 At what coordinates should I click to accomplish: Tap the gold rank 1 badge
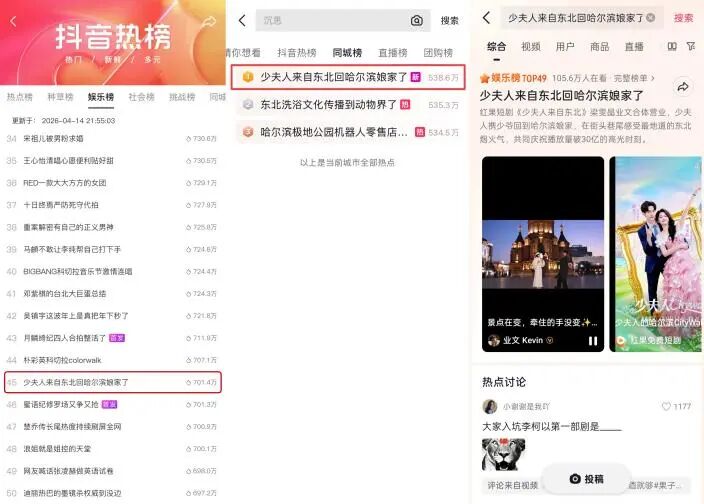pyautogui.click(x=248, y=77)
